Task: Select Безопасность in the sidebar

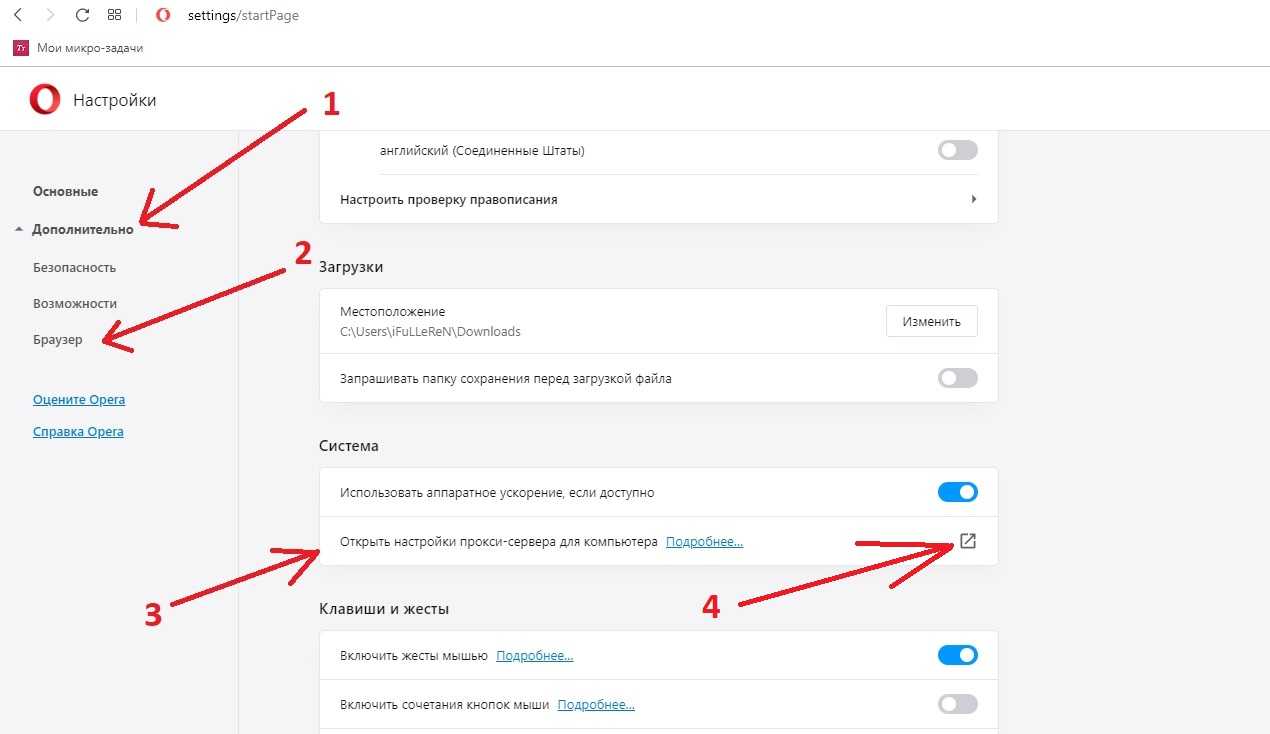Action: [x=74, y=267]
